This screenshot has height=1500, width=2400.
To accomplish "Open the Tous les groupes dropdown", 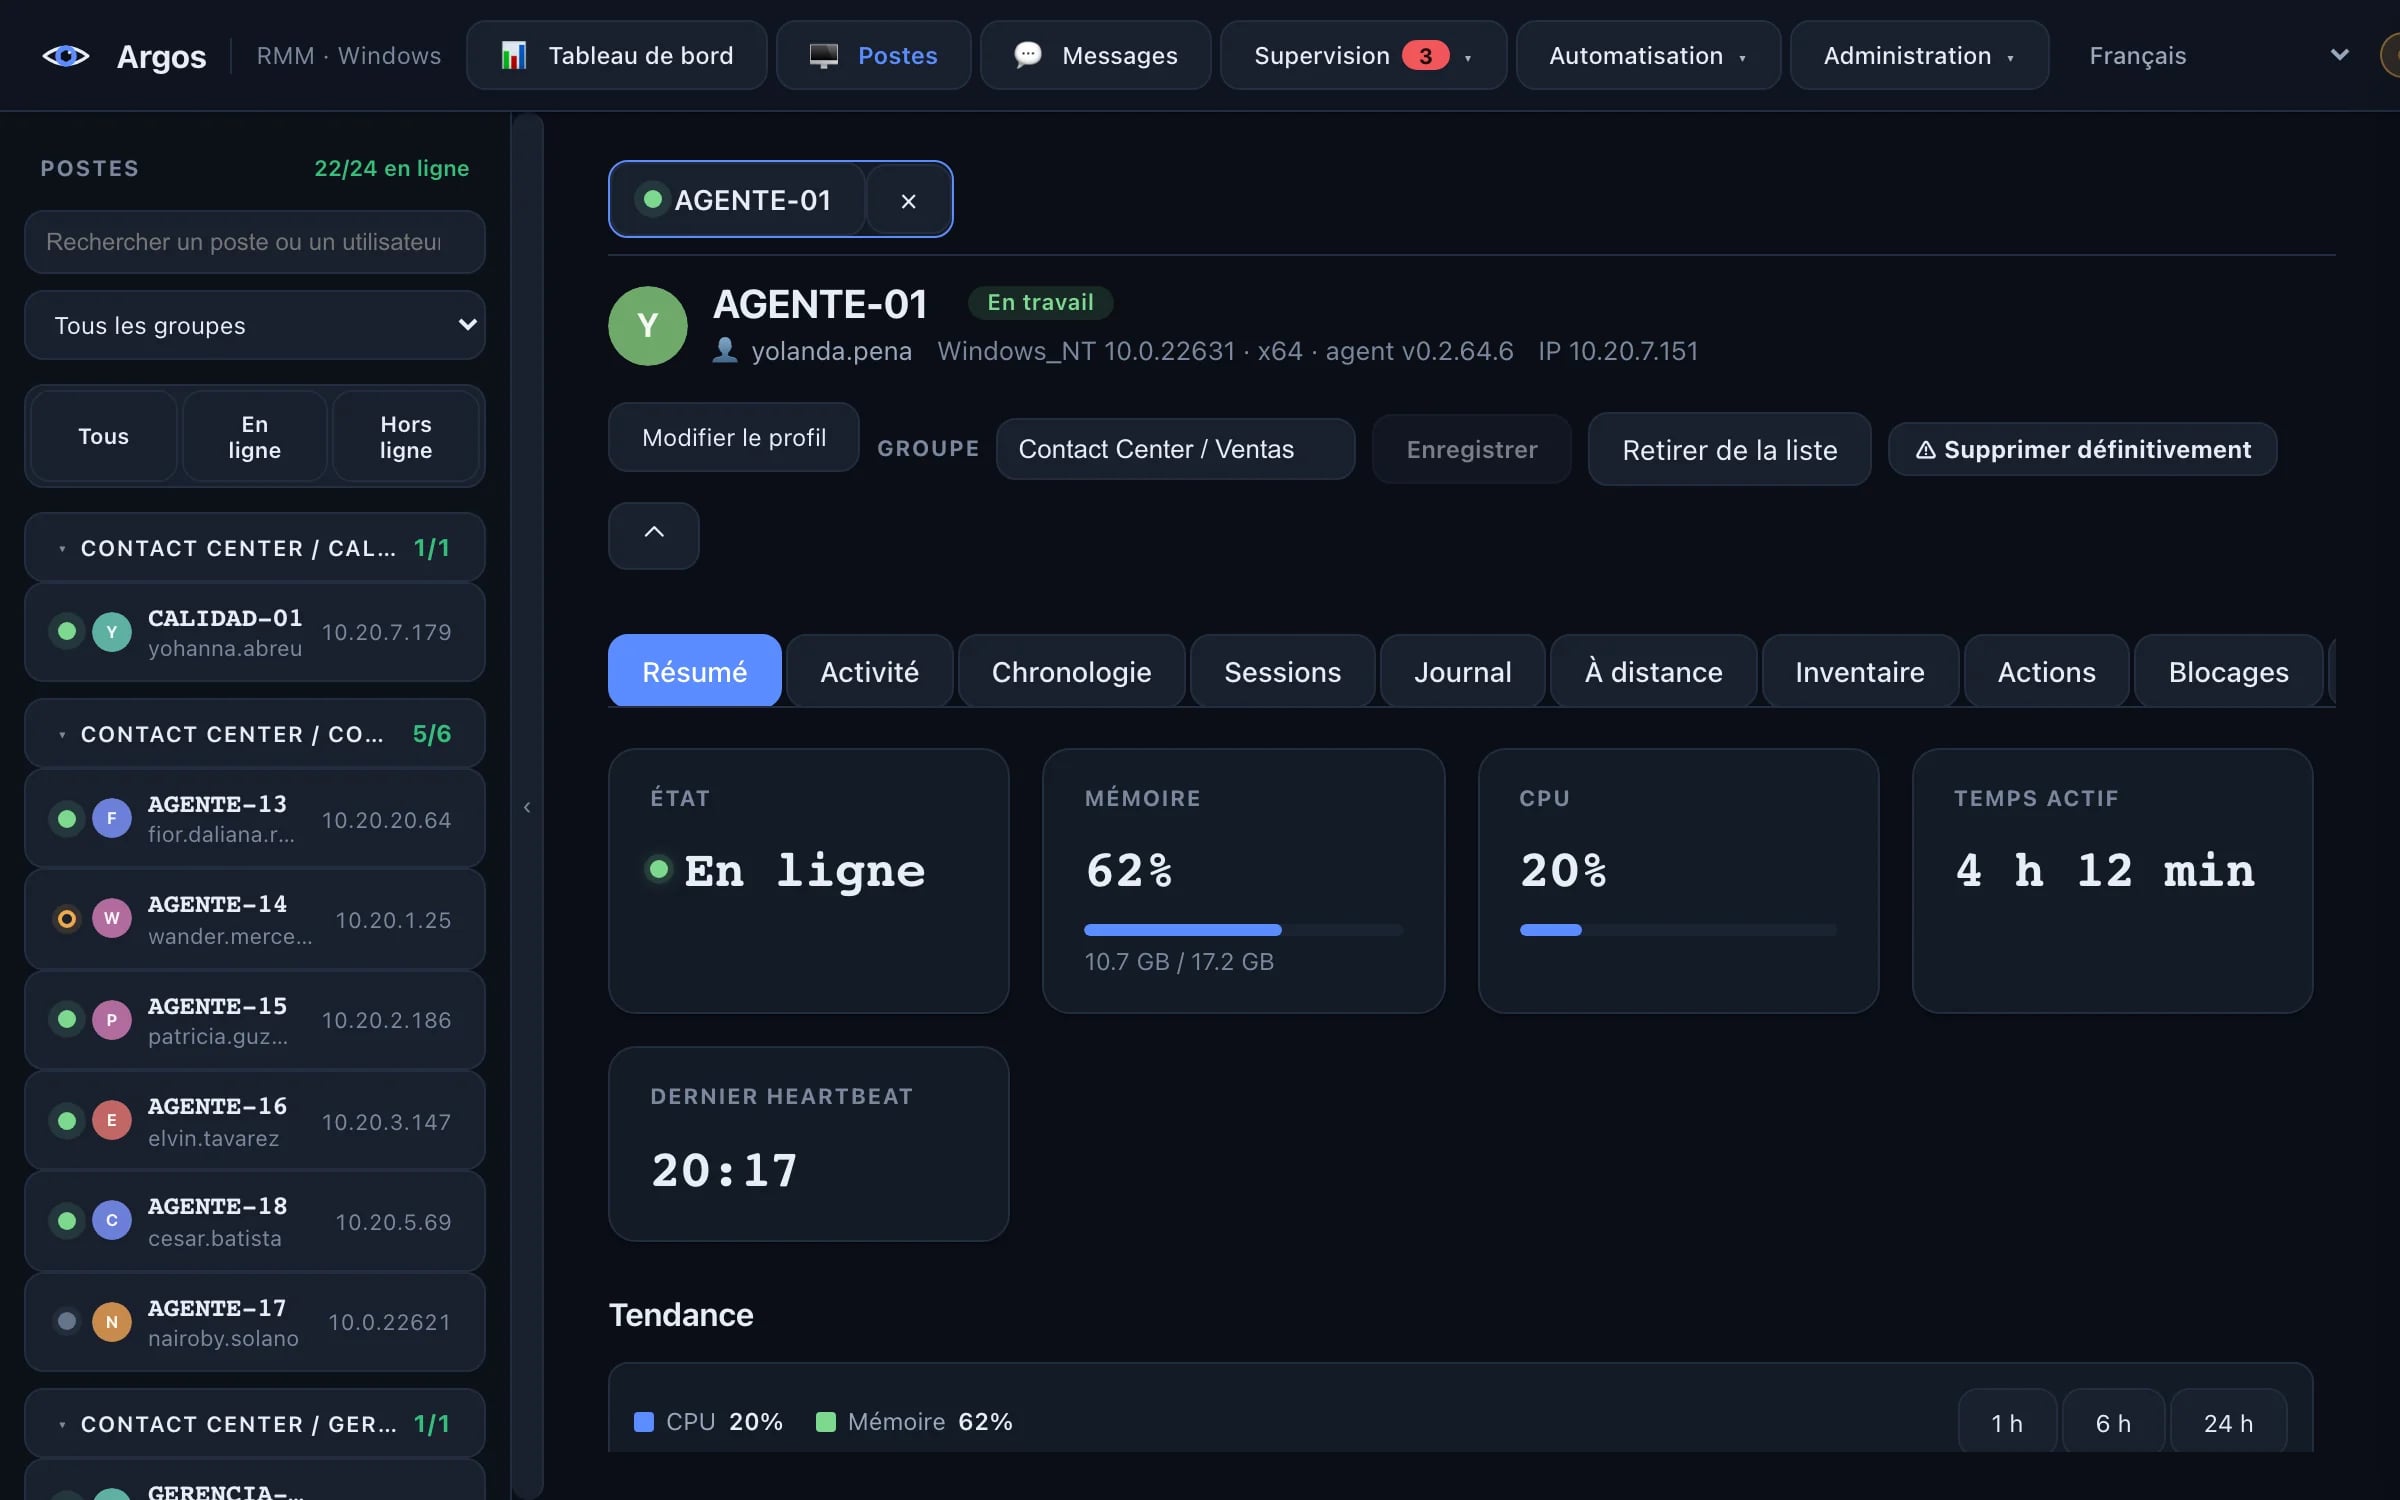I will pos(255,325).
